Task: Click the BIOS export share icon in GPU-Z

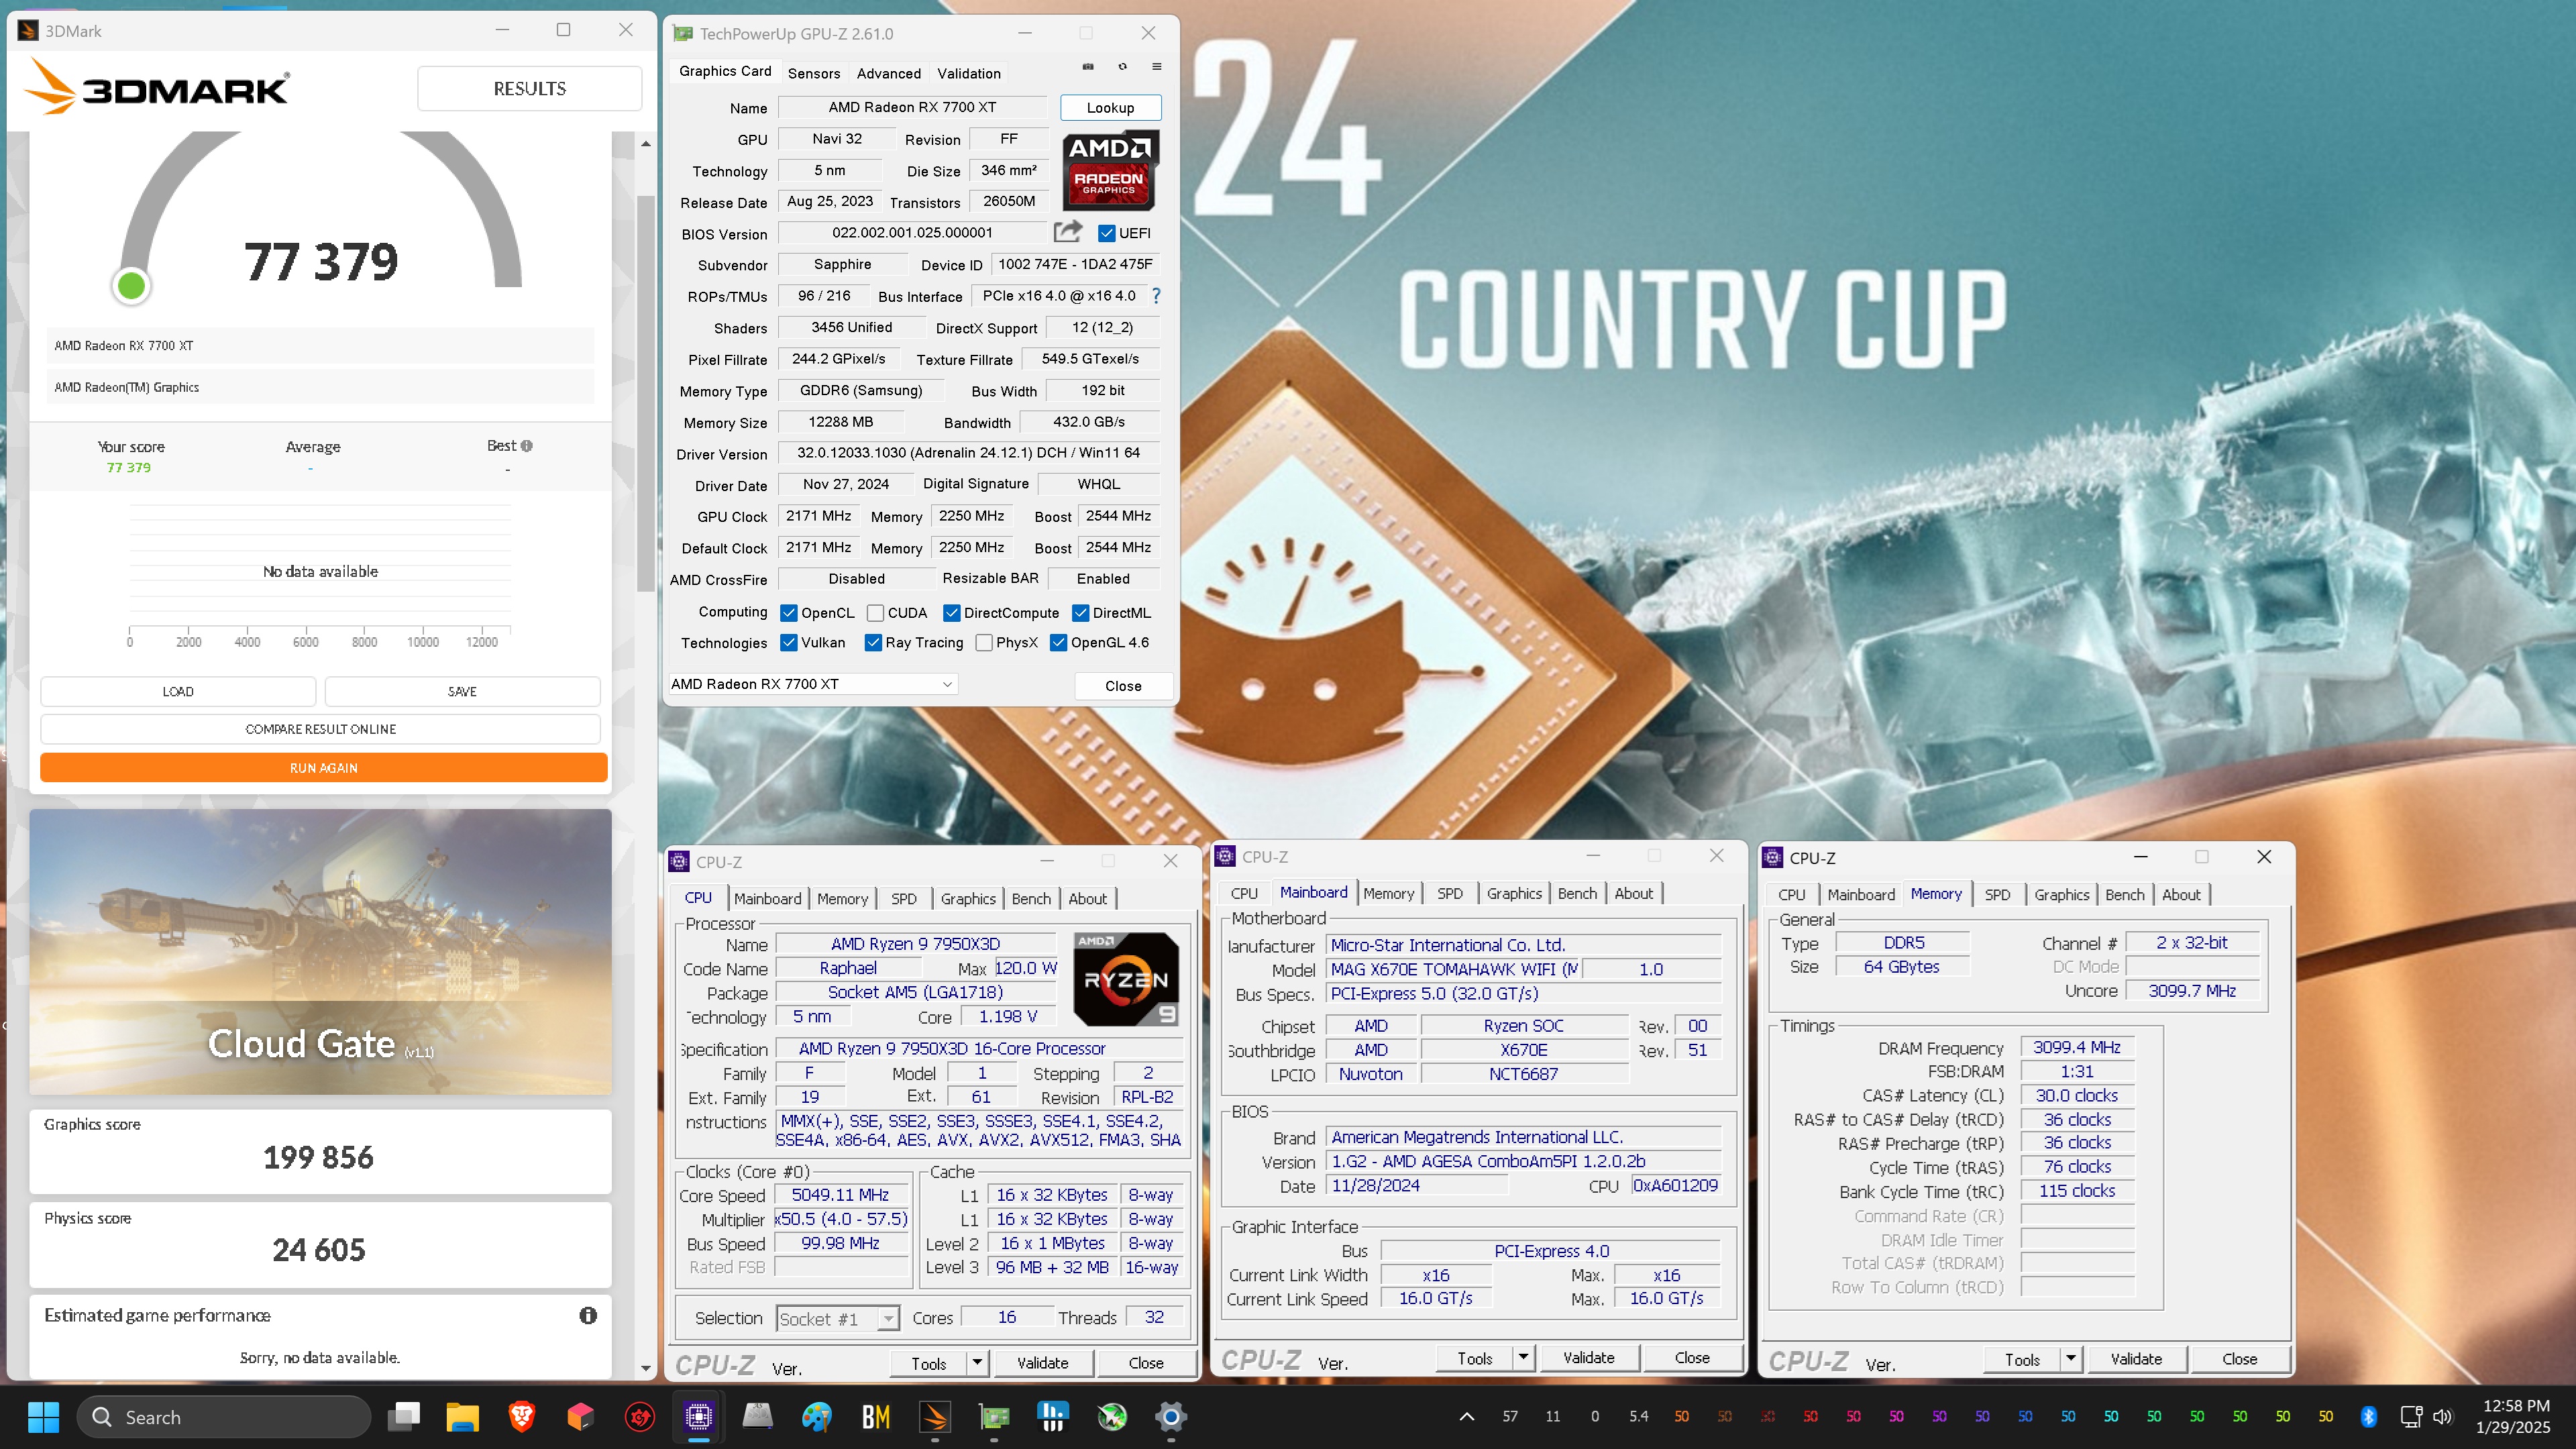Action: click(1067, 232)
